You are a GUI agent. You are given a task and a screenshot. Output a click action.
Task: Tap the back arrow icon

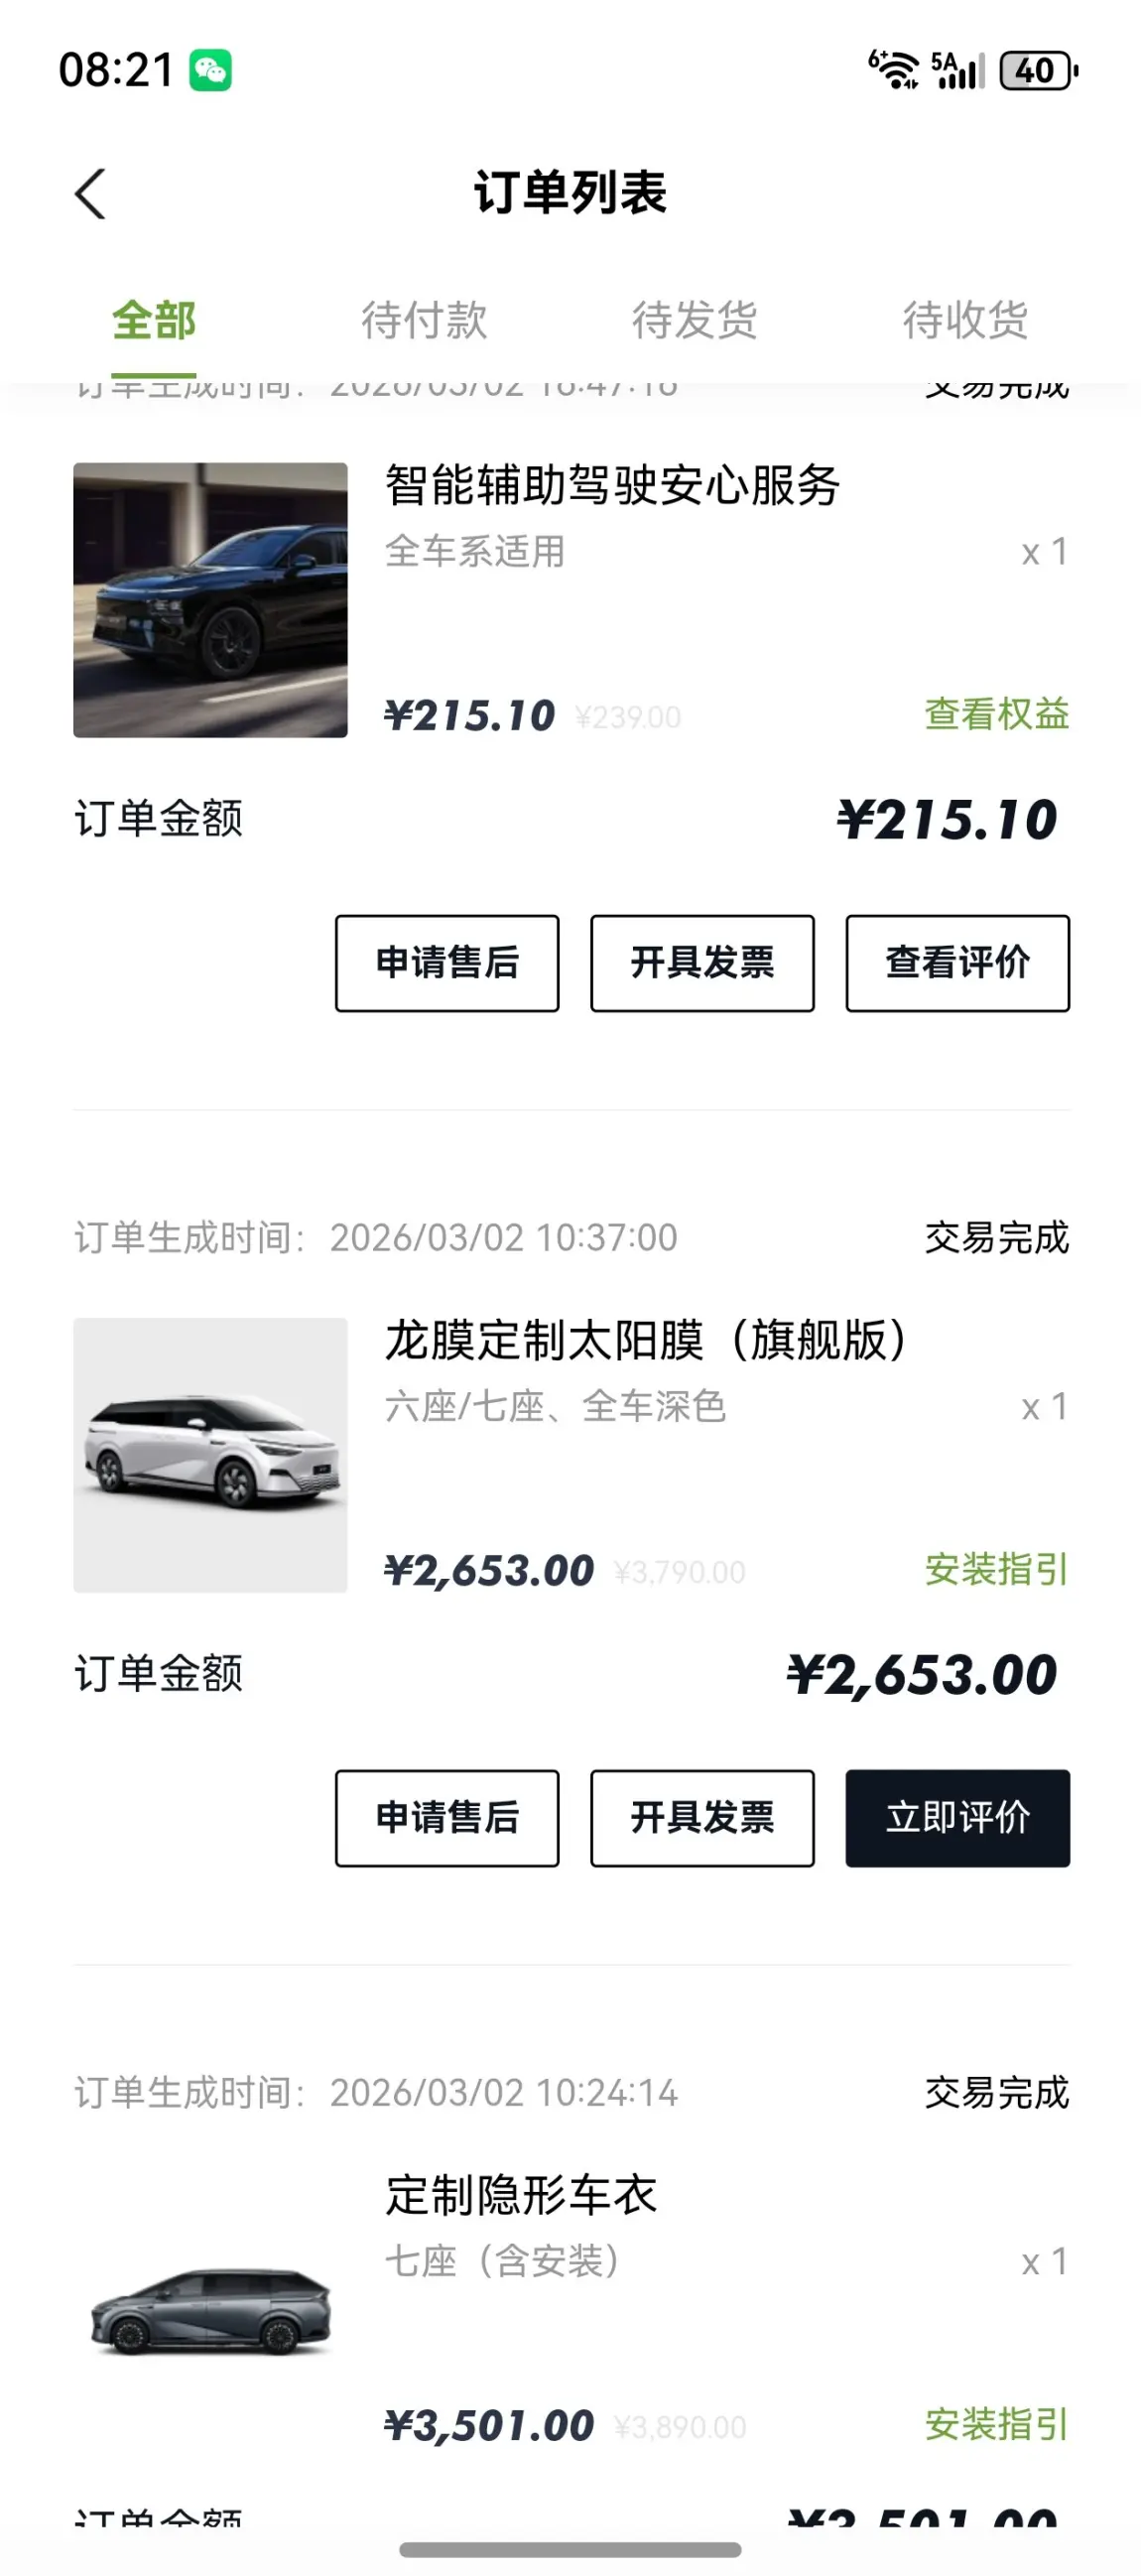(x=90, y=193)
